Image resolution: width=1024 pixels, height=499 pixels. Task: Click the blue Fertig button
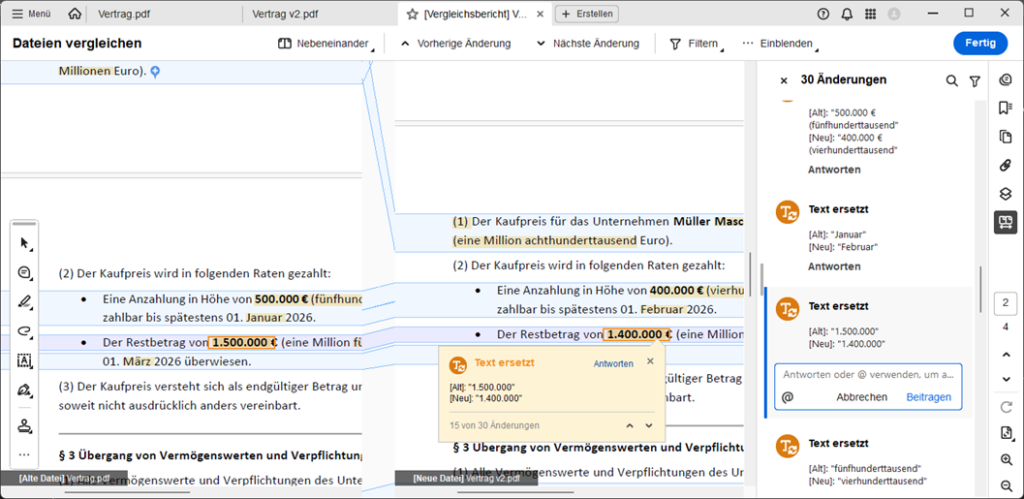pyautogui.click(x=980, y=44)
